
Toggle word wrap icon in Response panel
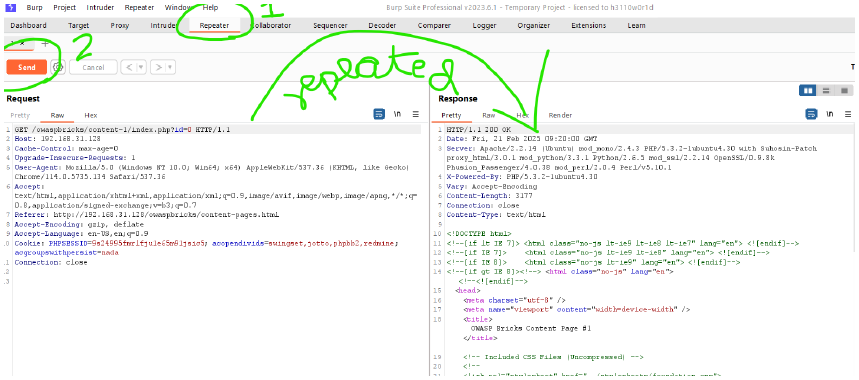[x=811, y=114]
